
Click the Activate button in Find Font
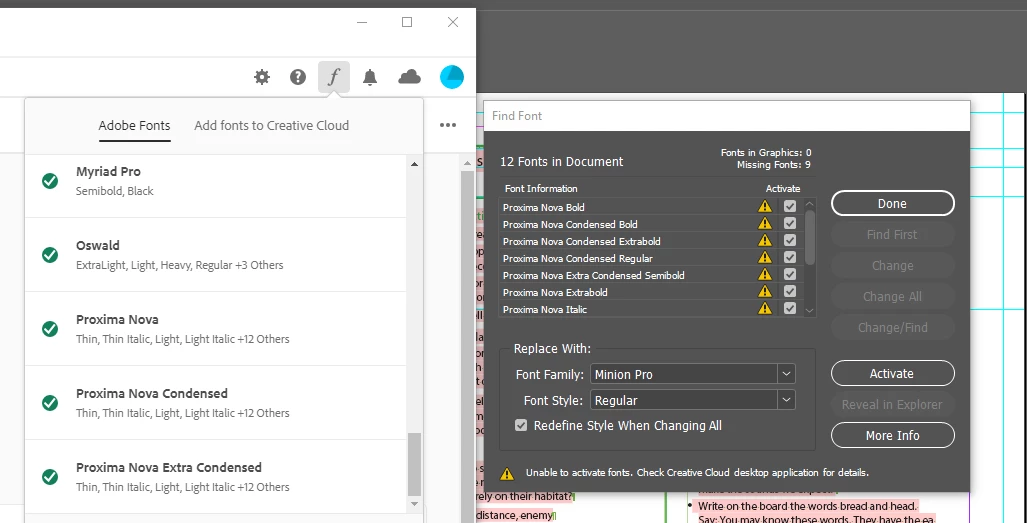tap(893, 373)
